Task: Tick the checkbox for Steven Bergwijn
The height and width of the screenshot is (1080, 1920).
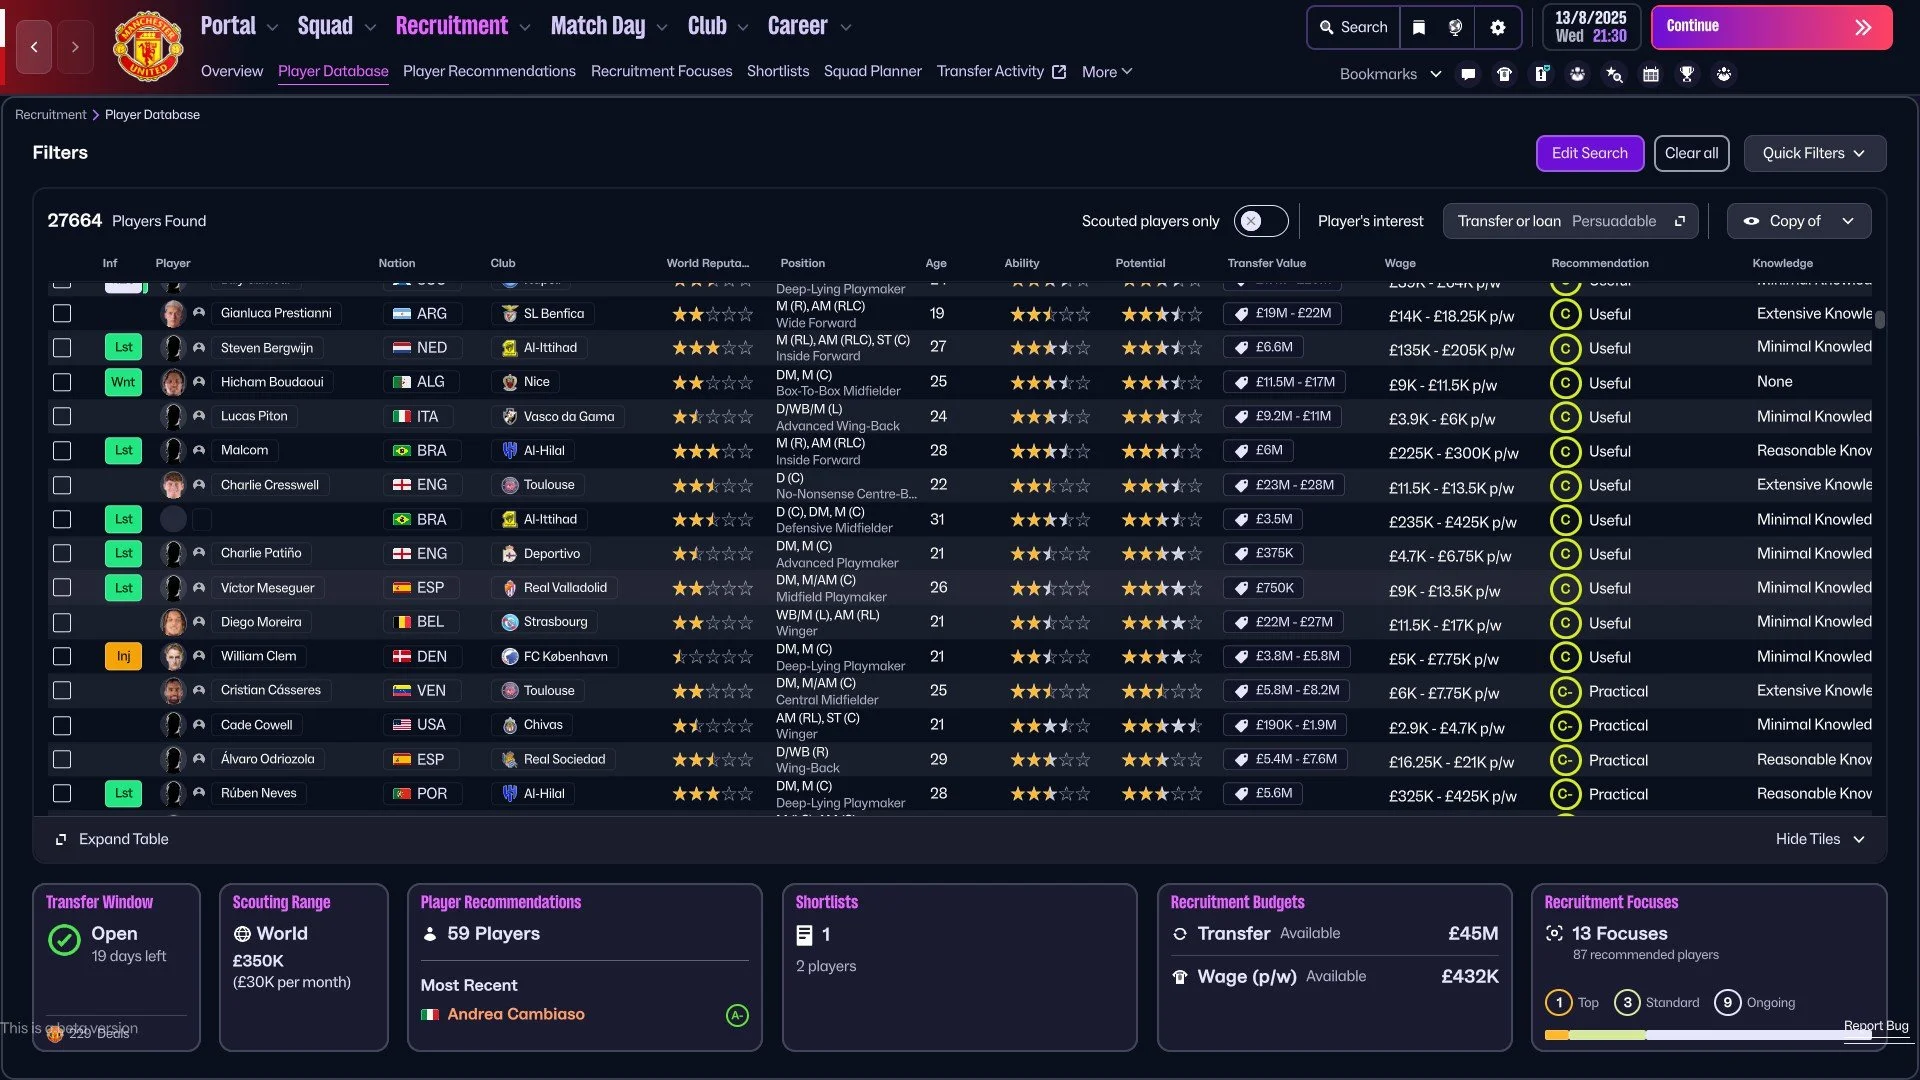Action: click(x=62, y=348)
